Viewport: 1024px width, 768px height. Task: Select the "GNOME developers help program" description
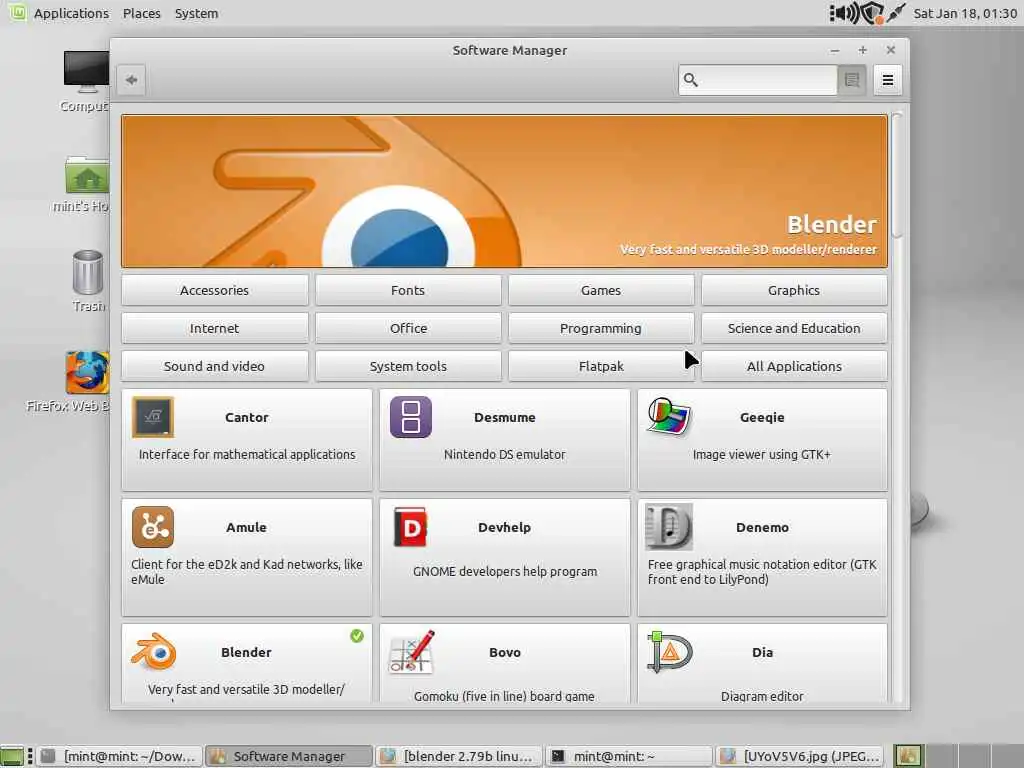505,571
